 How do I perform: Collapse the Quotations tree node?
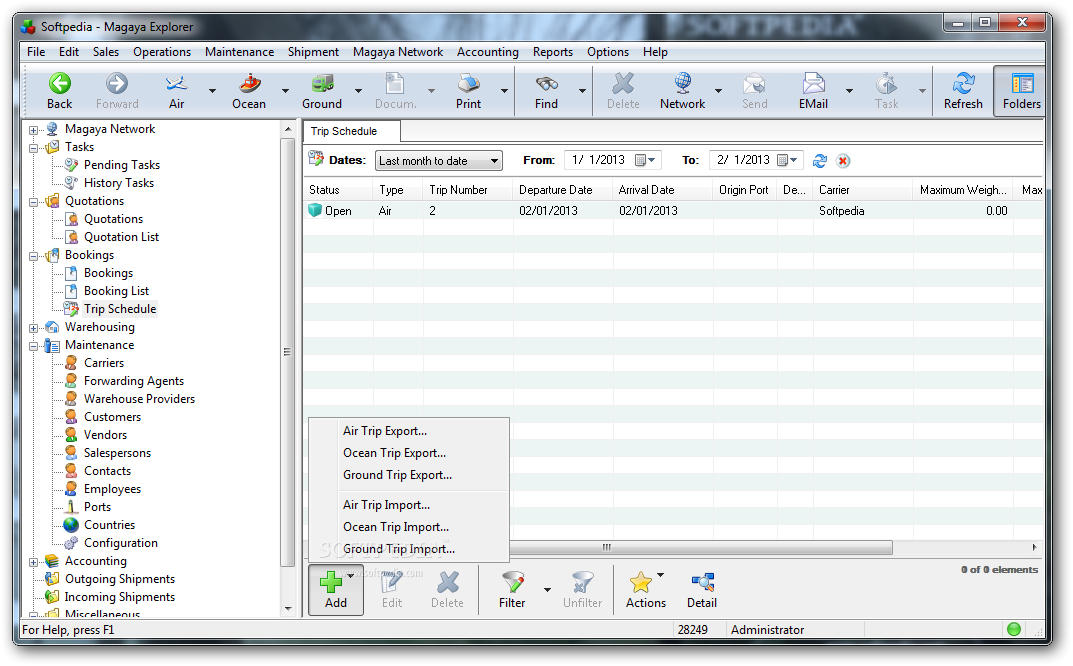coord(33,202)
